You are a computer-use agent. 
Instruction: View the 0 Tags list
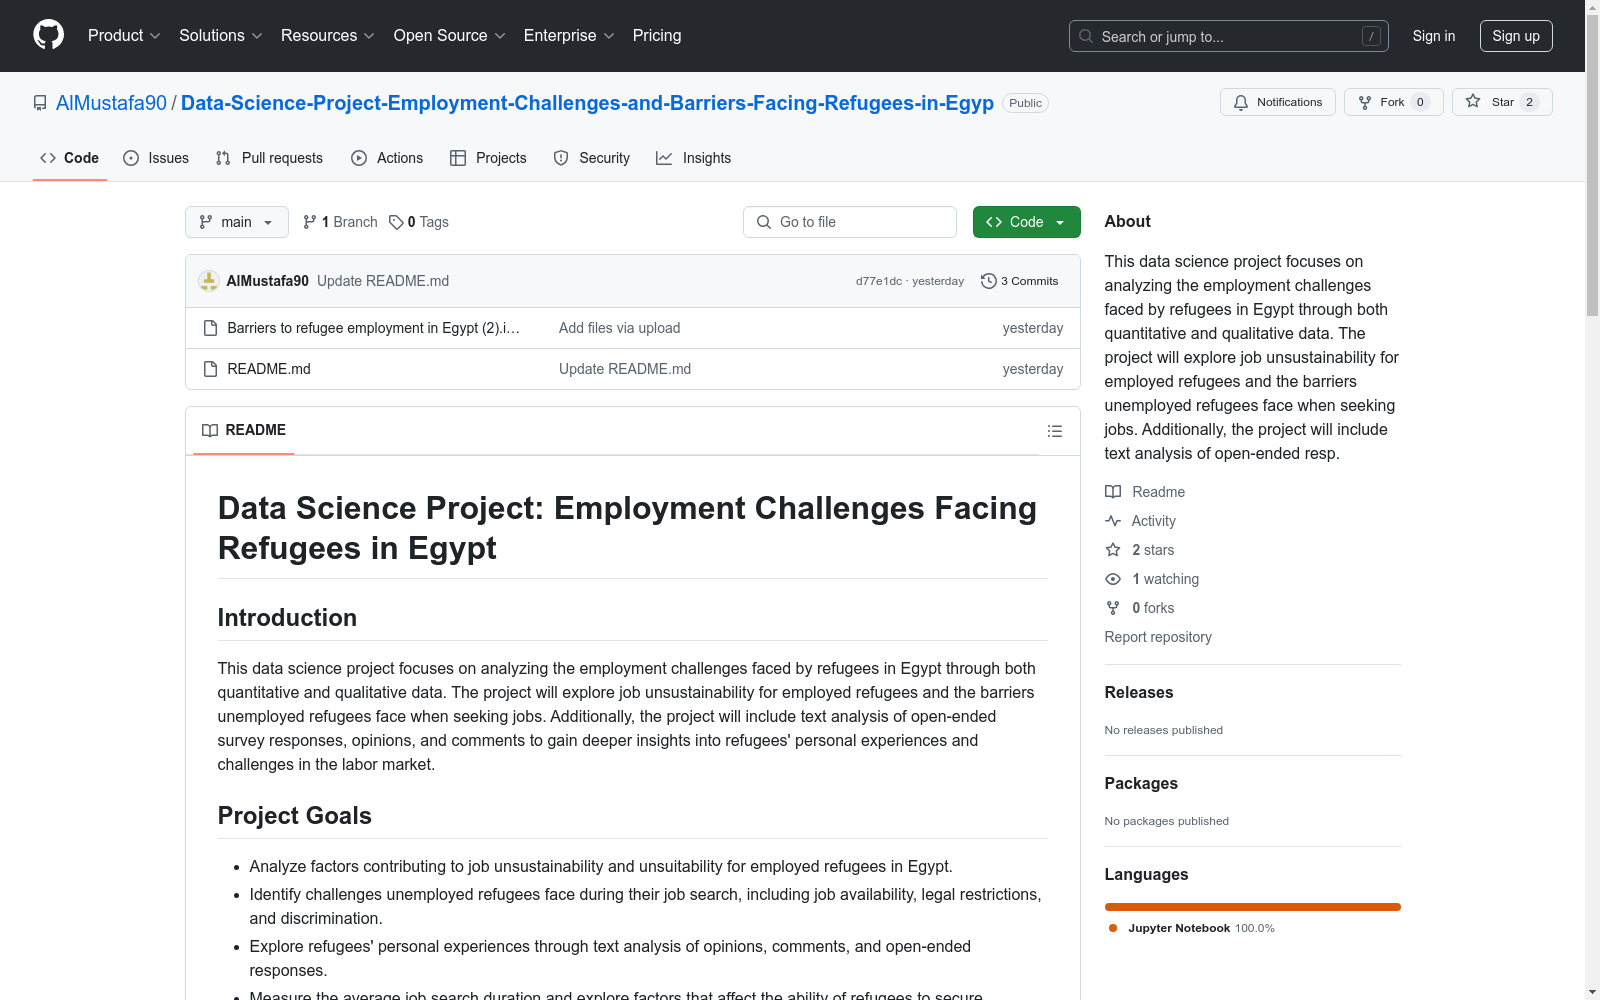[419, 222]
